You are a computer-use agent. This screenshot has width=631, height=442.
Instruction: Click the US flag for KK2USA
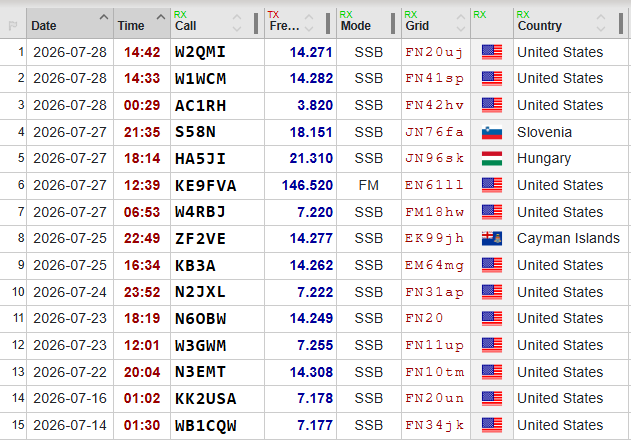click(x=492, y=399)
